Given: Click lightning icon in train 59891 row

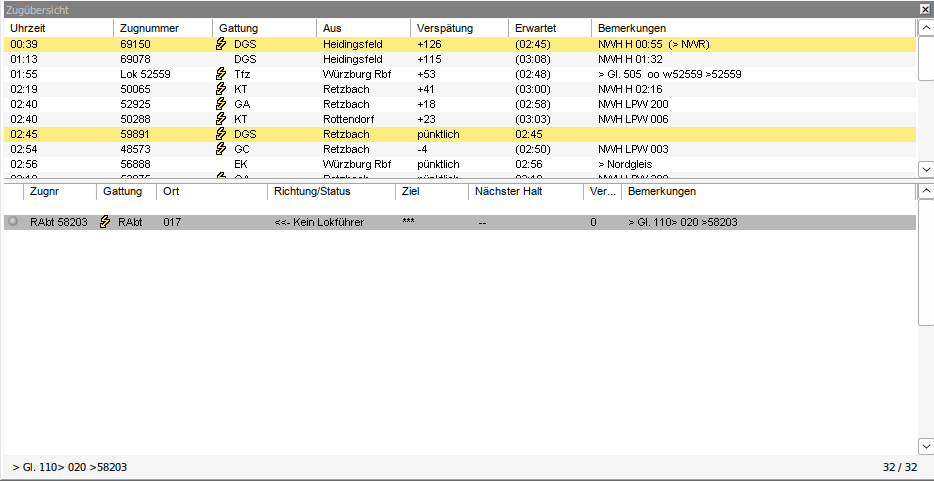Looking at the screenshot, I should click(x=221, y=134).
